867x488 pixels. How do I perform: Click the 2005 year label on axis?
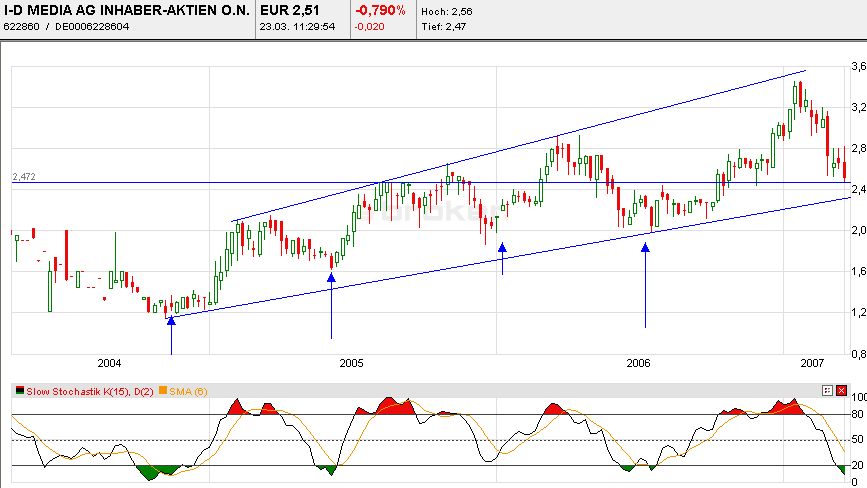(352, 363)
